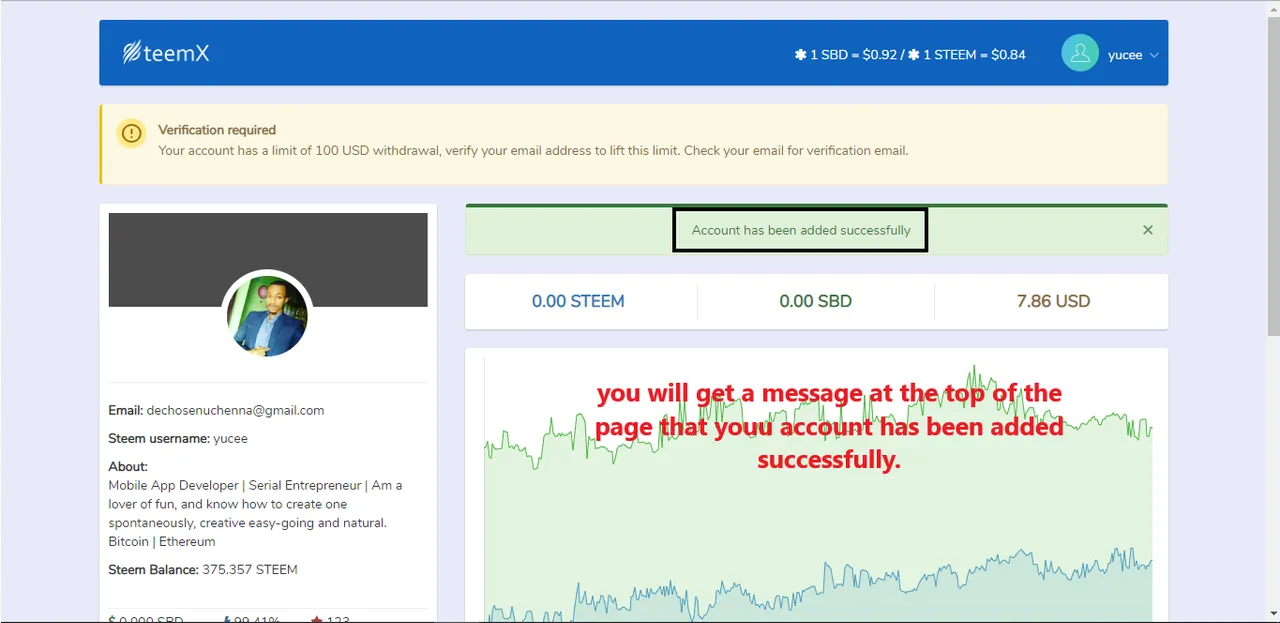Image resolution: width=1280 pixels, height=623 pixels.
Task: Select the 7.86 USD balance
Action: (x=1053, y=301)
